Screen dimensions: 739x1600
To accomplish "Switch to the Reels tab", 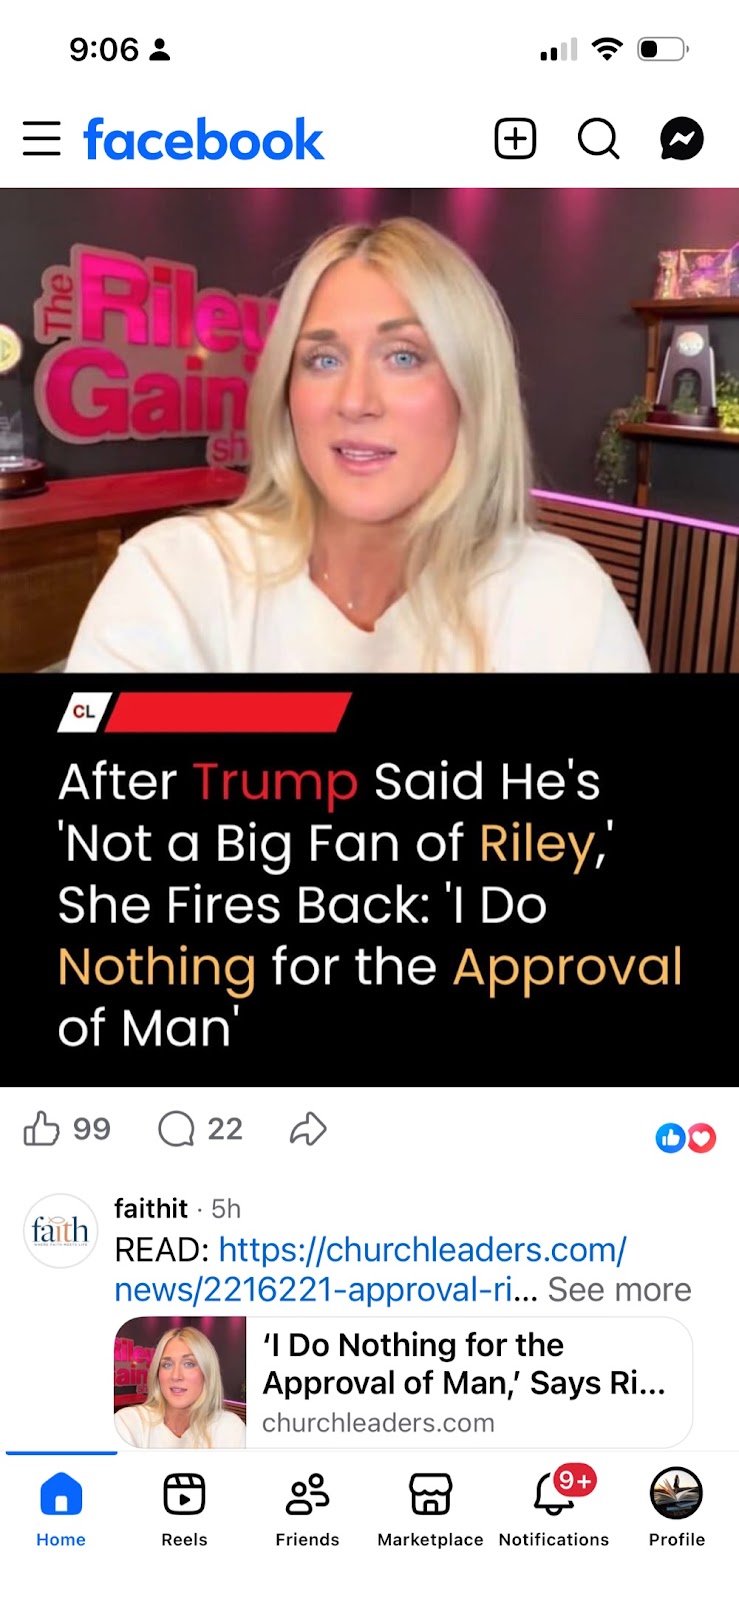I will (x=184, y=1509).
